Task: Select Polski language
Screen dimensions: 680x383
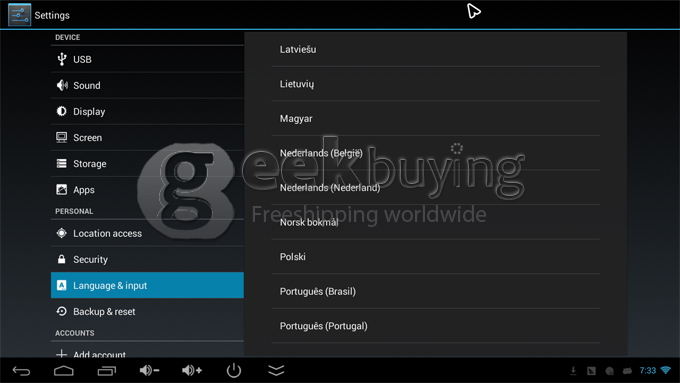Action: coord(435,256)
